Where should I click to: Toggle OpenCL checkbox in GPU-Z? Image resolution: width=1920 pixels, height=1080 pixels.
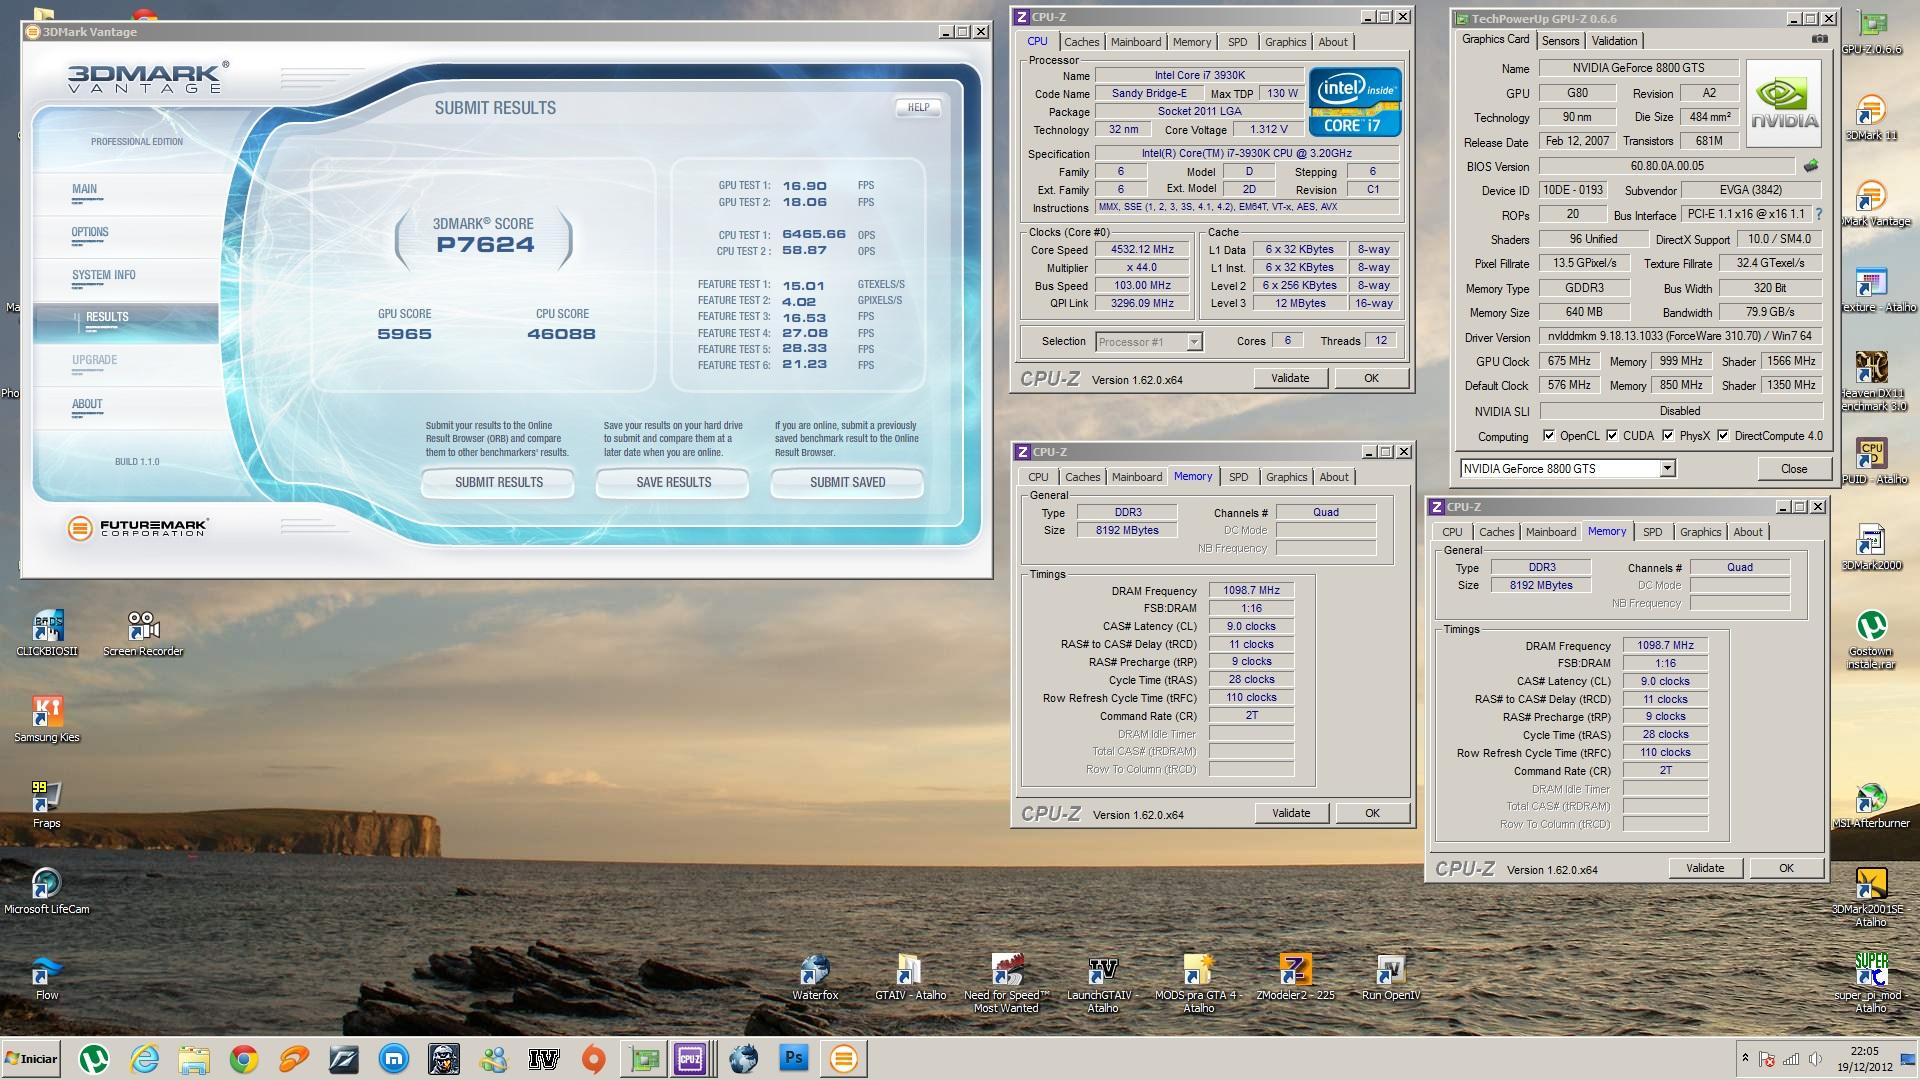1549,436
